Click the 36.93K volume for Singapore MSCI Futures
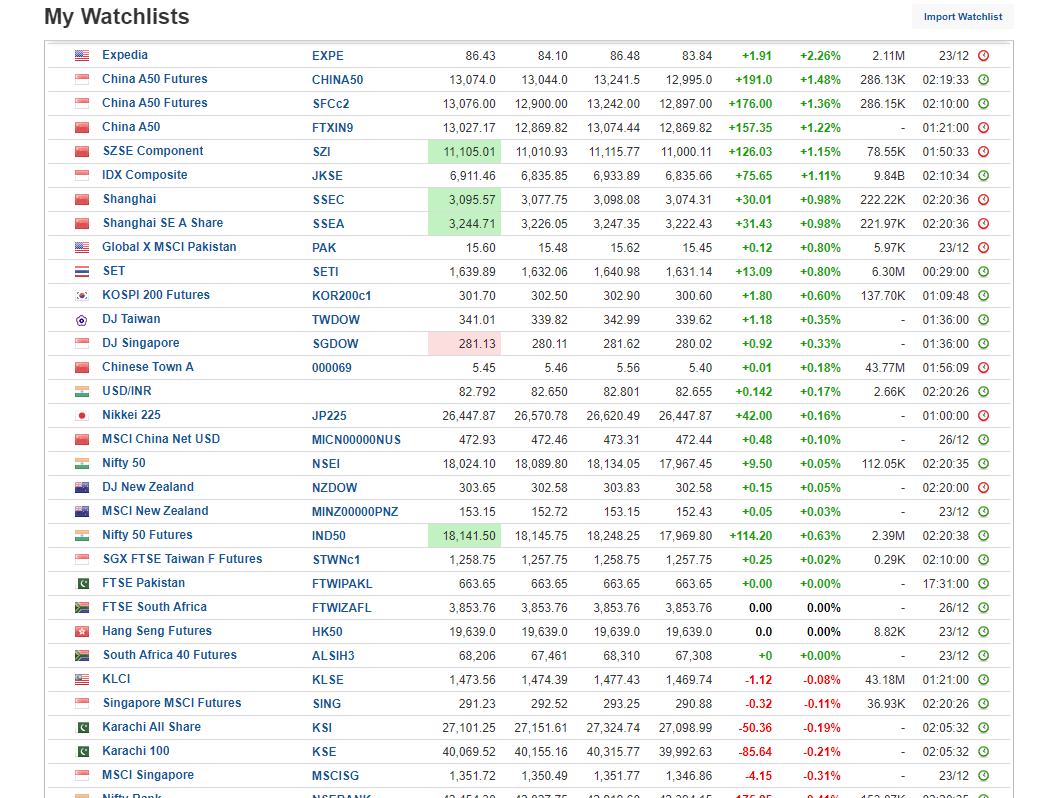This screenshot has width=1037, height=798. pos(886,704)
